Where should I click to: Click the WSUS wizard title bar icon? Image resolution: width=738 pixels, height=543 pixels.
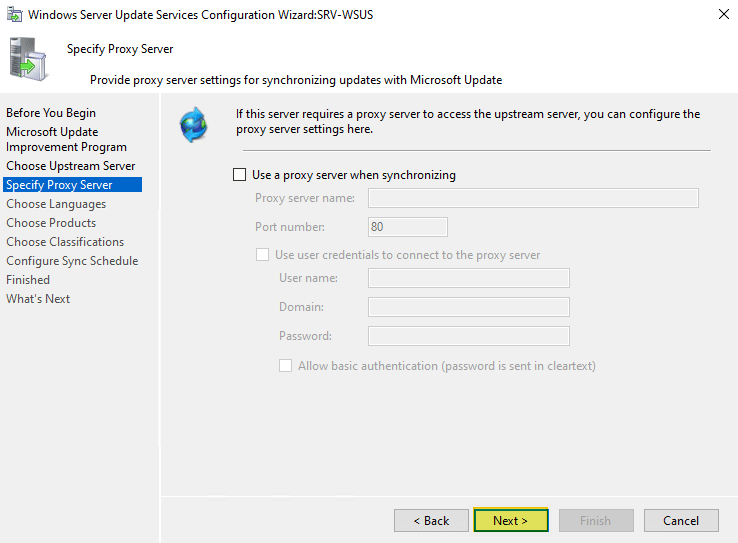[x=14, y=15]
